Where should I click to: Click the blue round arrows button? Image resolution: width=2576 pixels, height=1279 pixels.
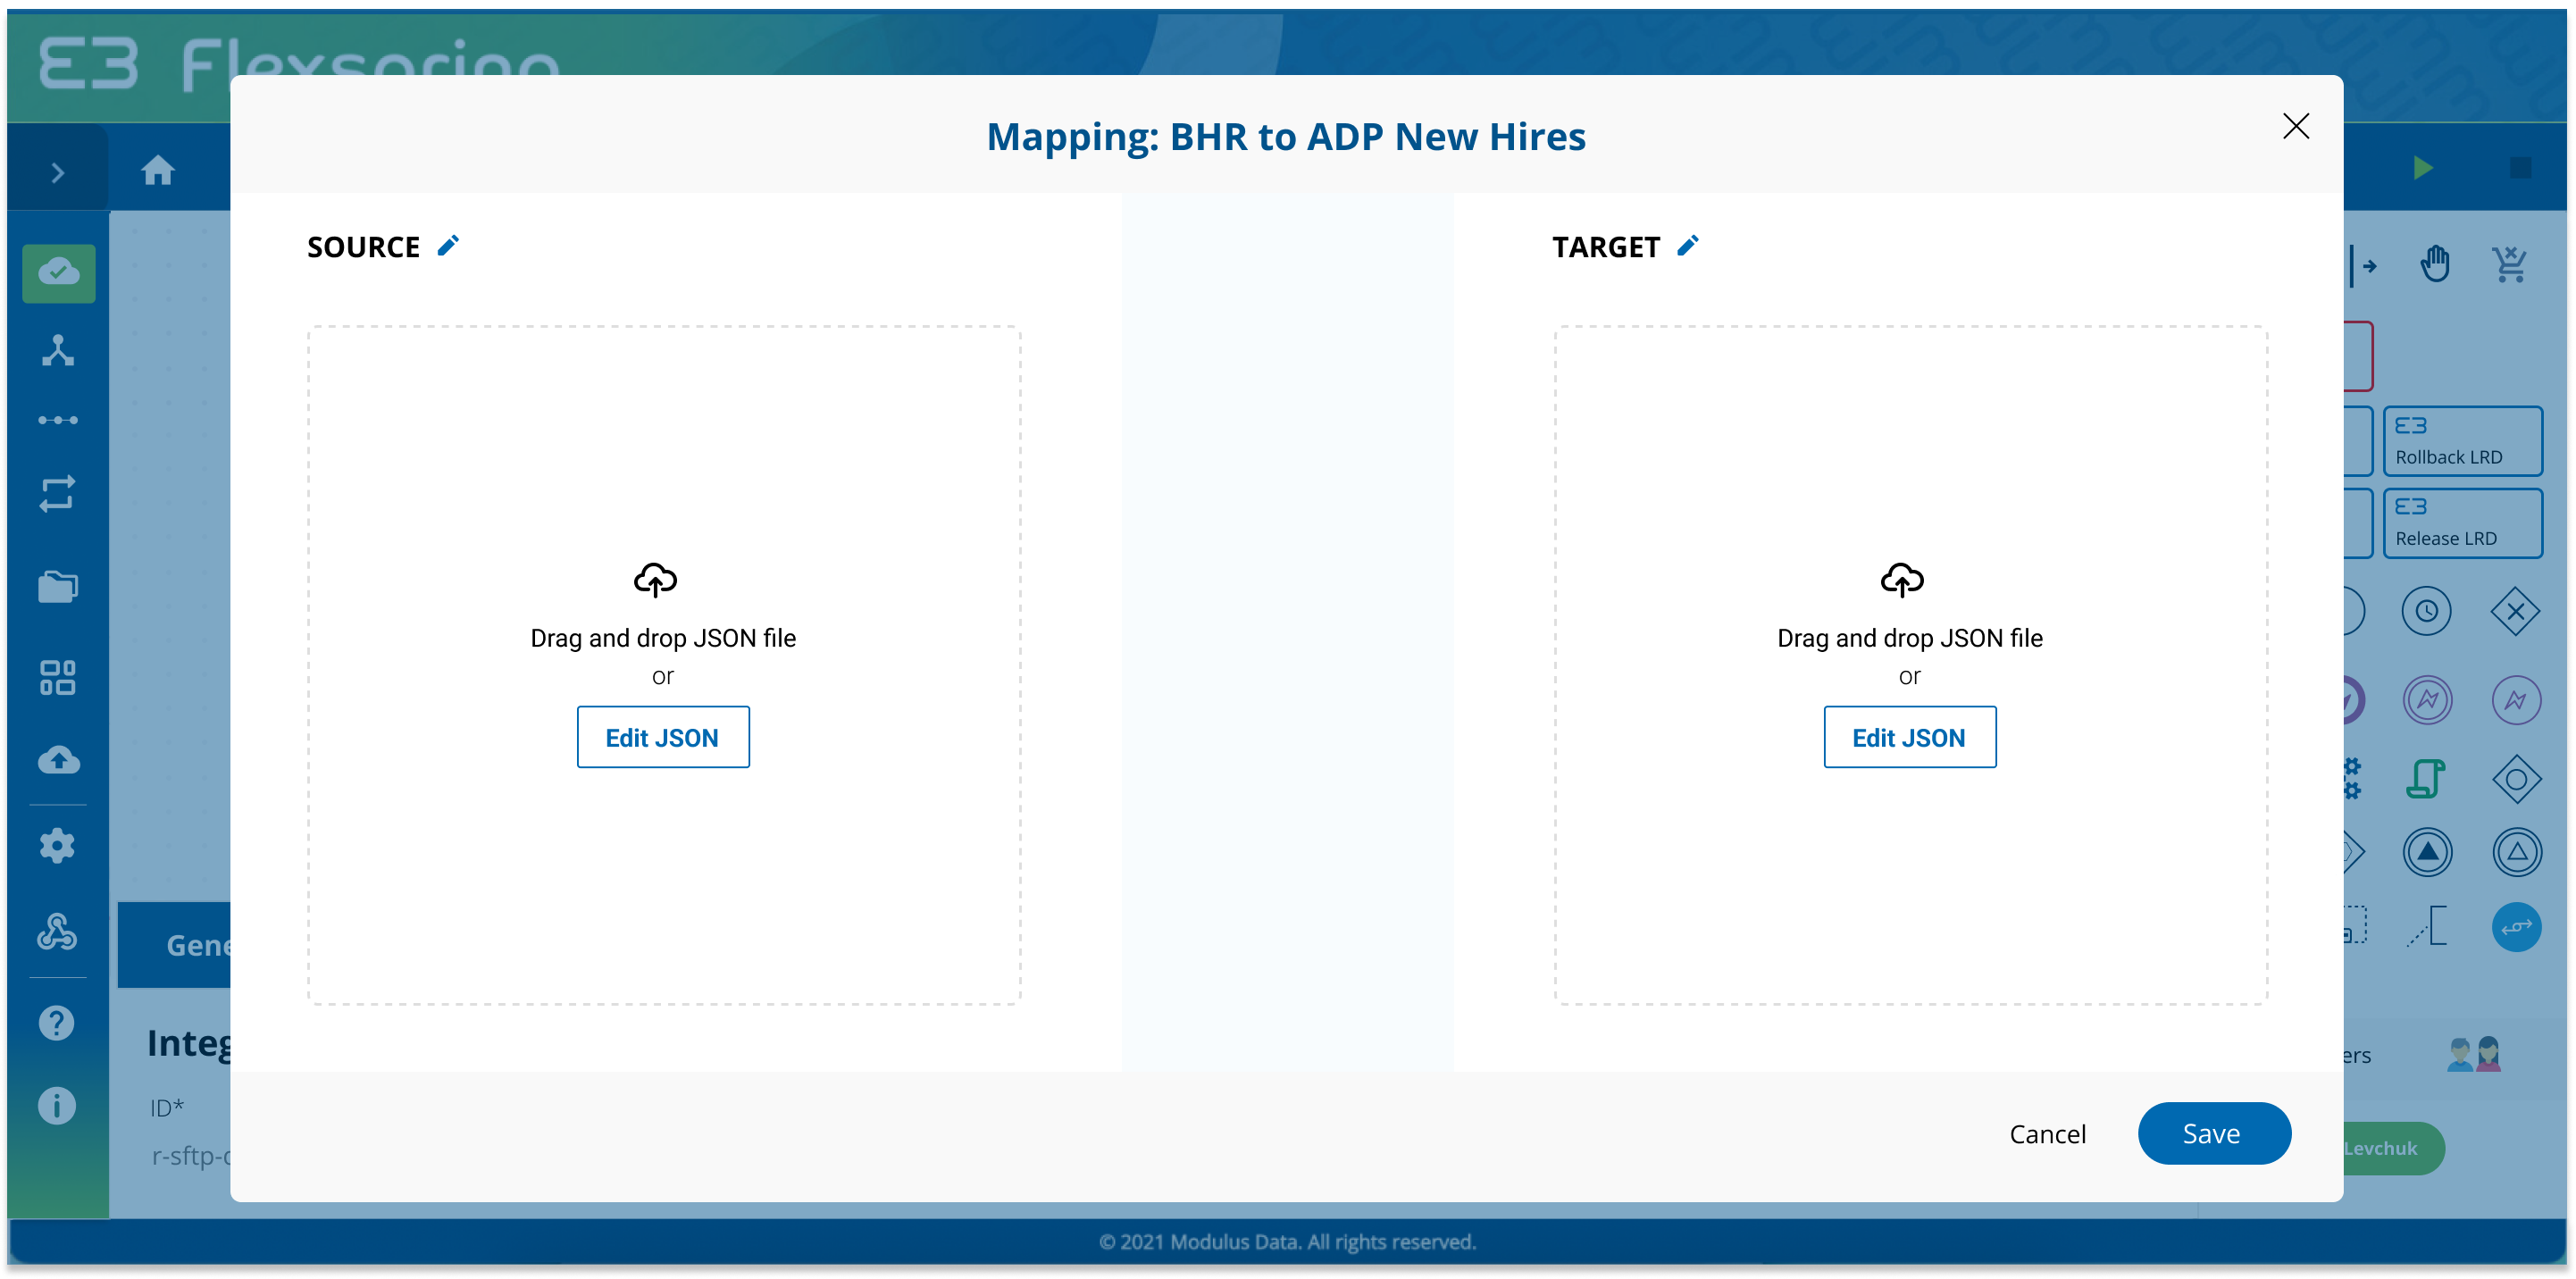[x=2516, y=927]
